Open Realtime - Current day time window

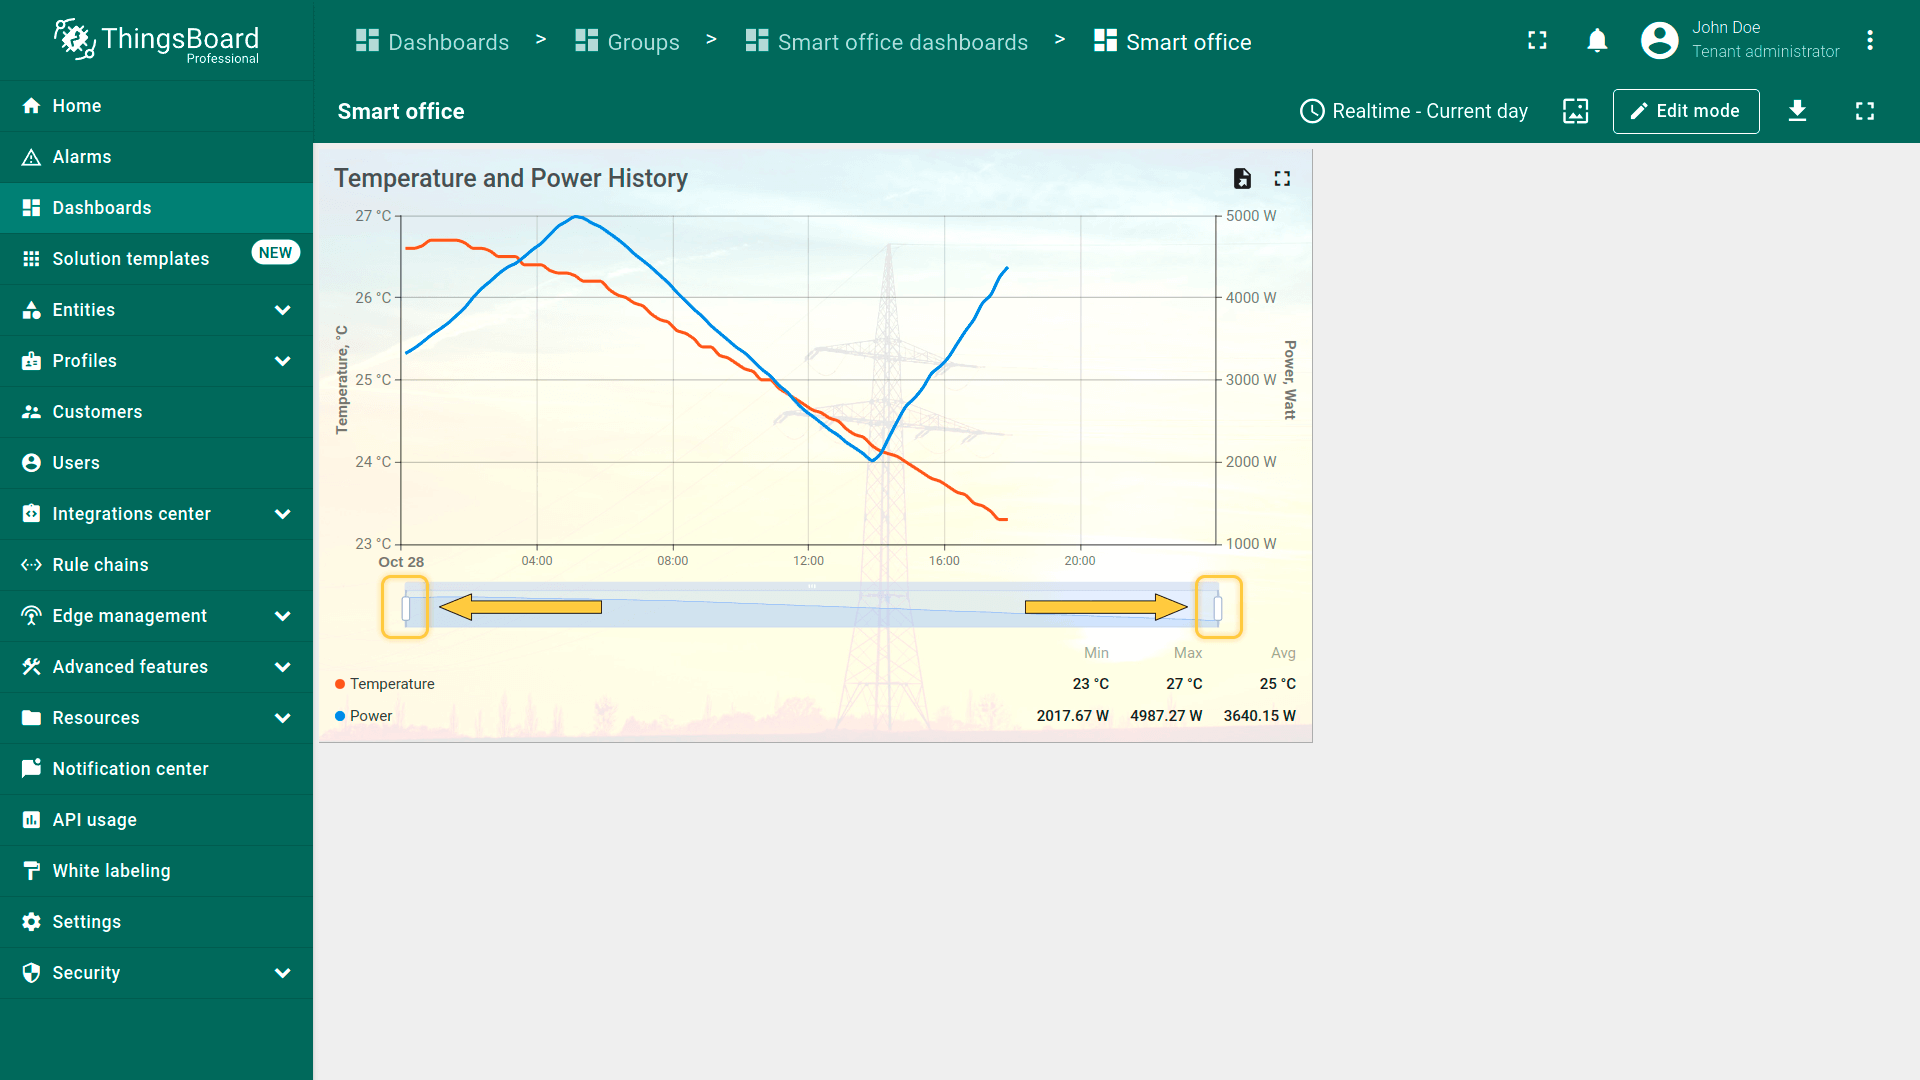[1413, 111]
